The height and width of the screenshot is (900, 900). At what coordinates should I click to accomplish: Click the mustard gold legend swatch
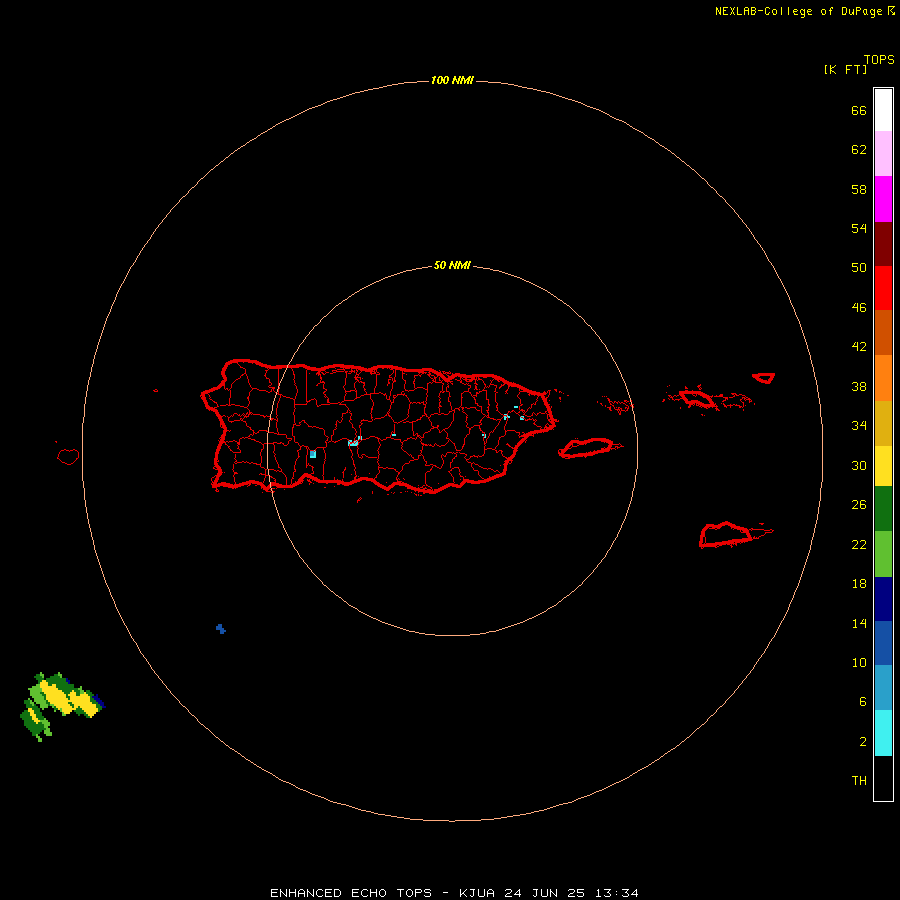click(x=883, y=423)
